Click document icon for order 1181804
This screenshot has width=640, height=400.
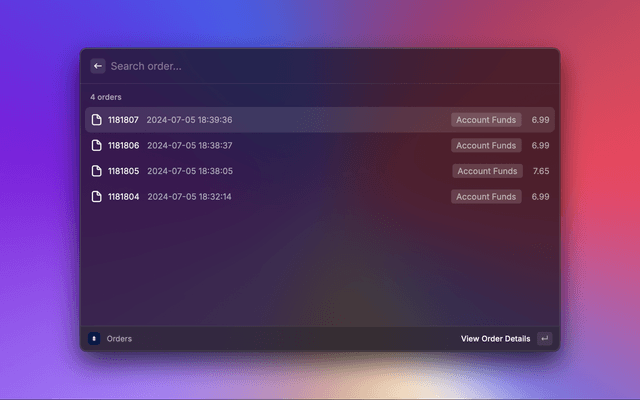[x=97, y=197]
